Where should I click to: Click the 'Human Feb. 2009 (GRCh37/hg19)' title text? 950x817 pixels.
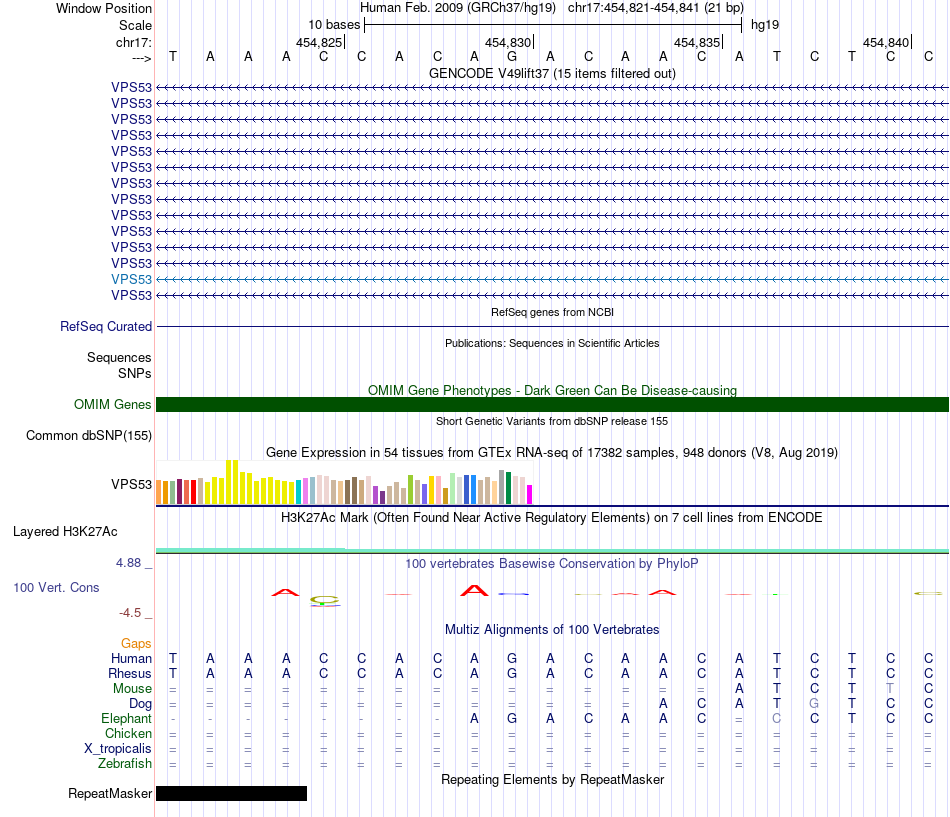click(457, 8)
